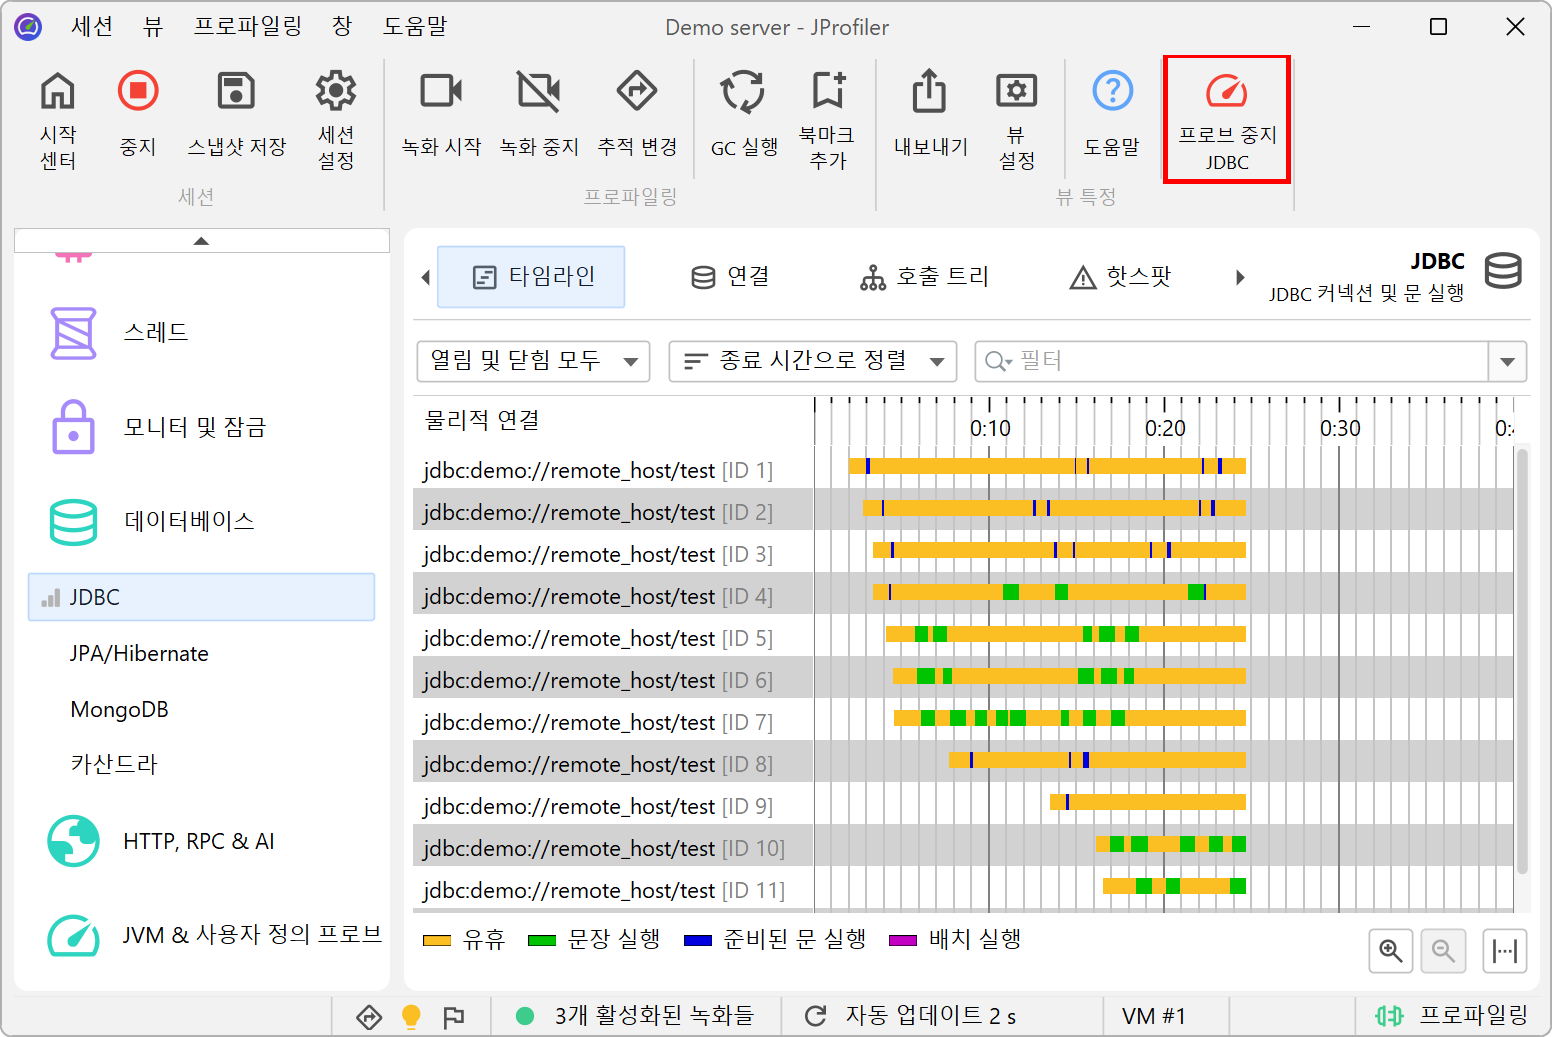
Task: Run garbage collection with GC icon
Action: point(743,92)
